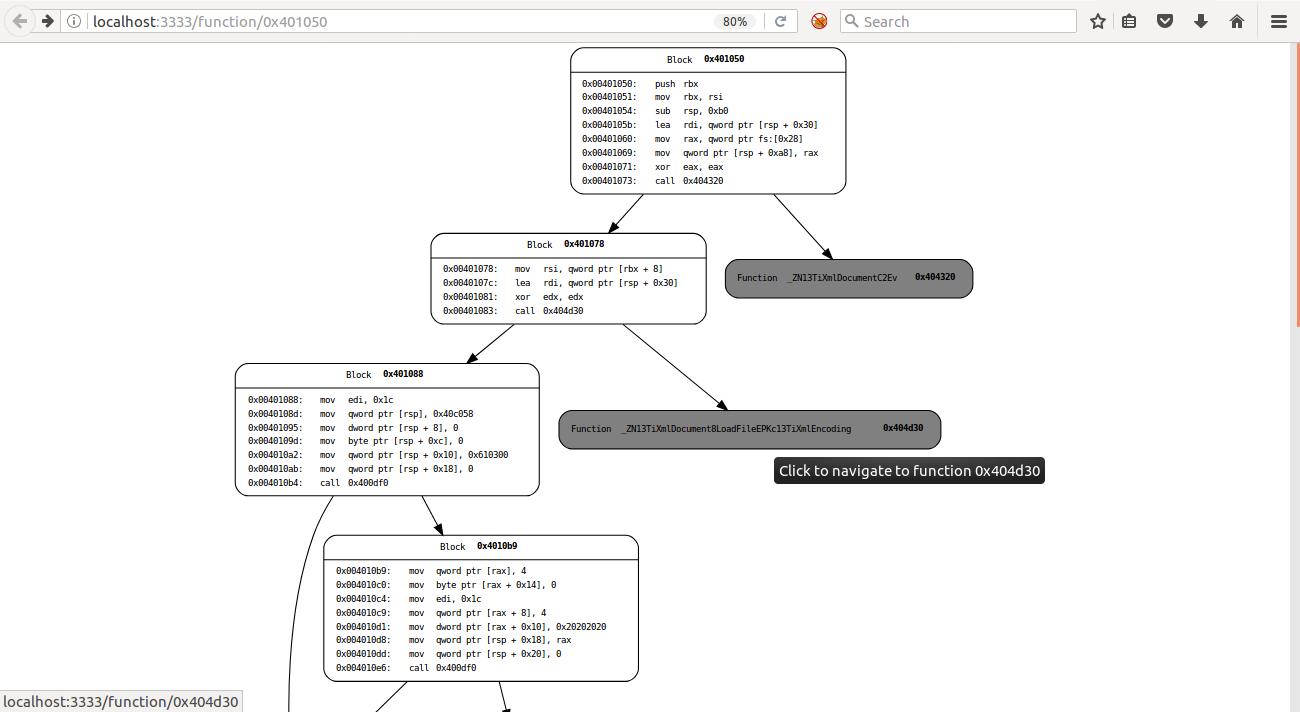The width and height of the screenshot is (1300, 712).
Task: Open the Pocket saves icon
Action: 1164,21
